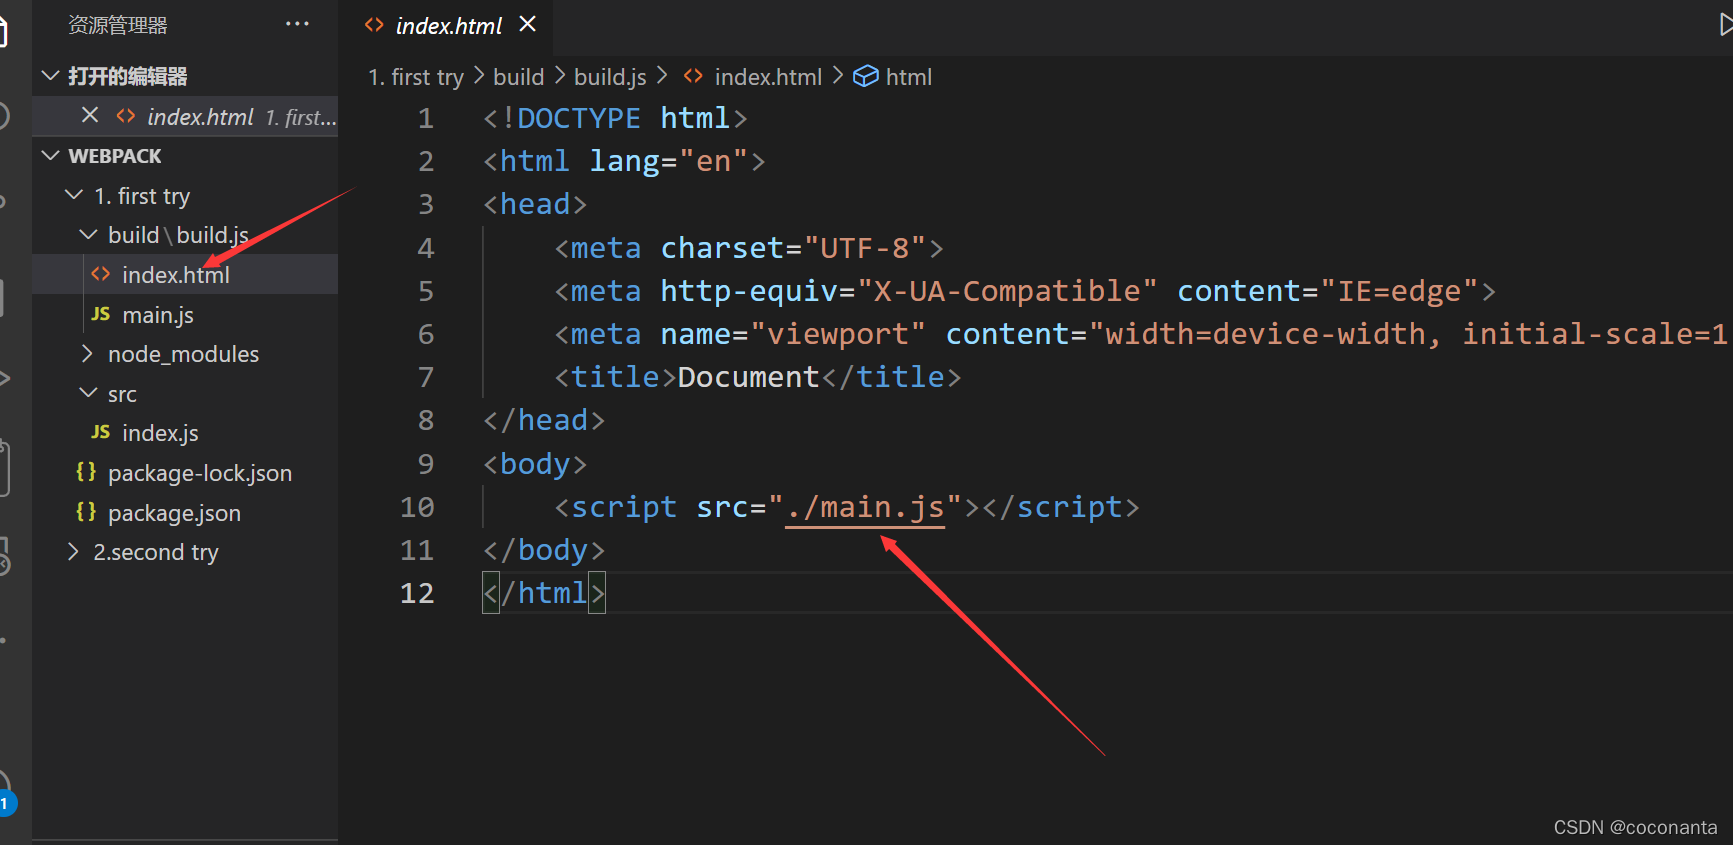1733x845 pixels.
Task: Click the 'Document' title text
Action: tap(748, 377)
